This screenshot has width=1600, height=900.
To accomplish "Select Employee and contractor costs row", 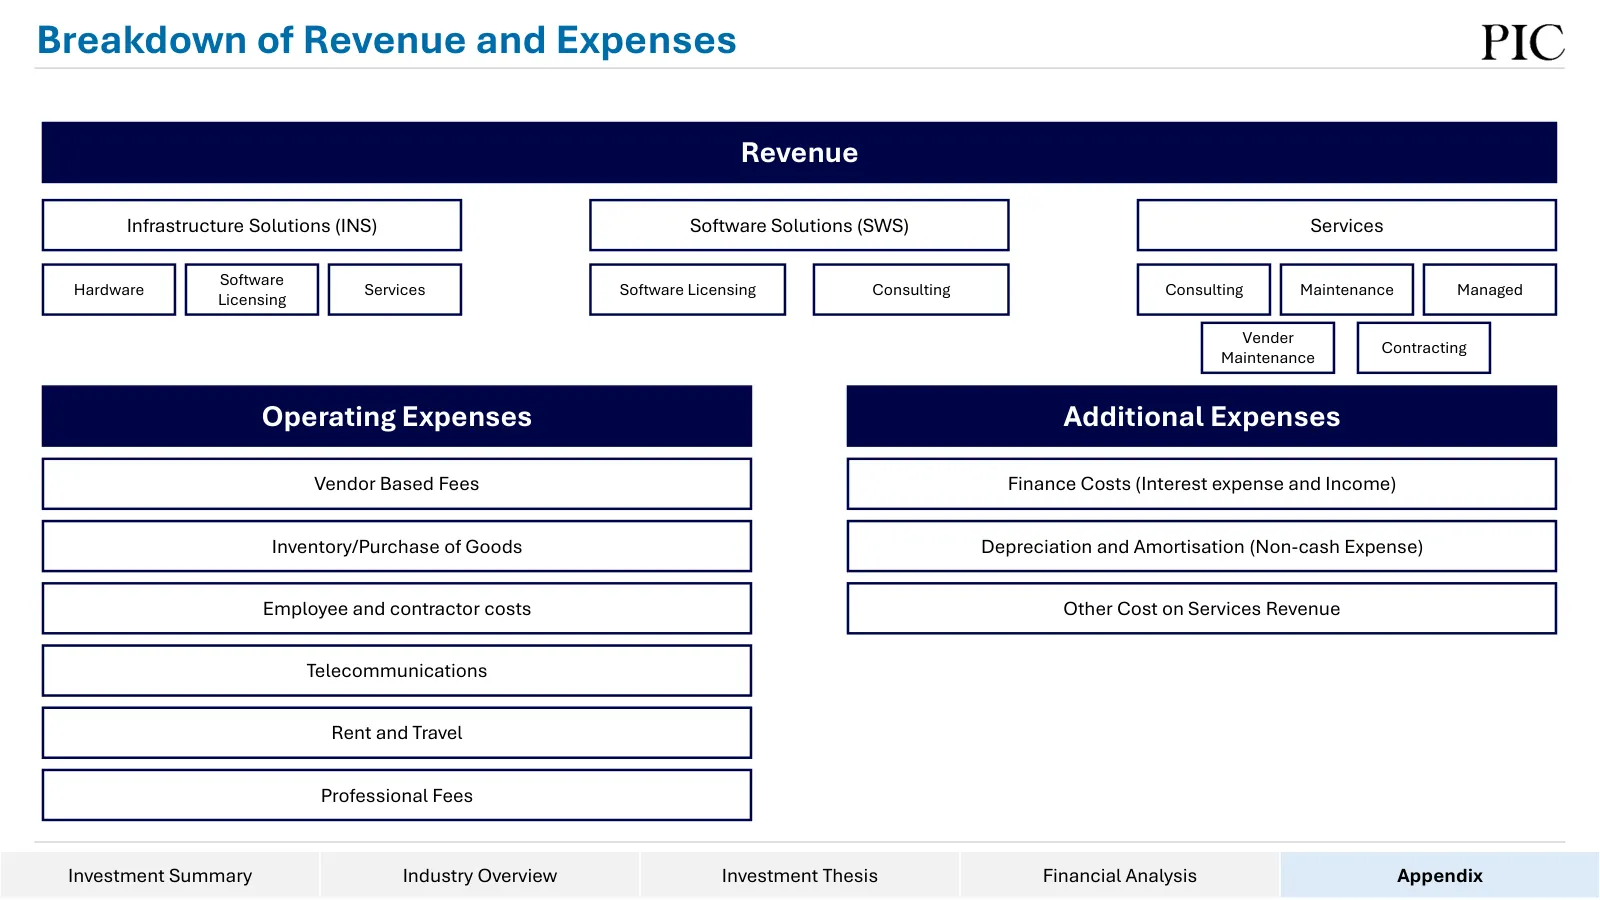I will point(397,608).
